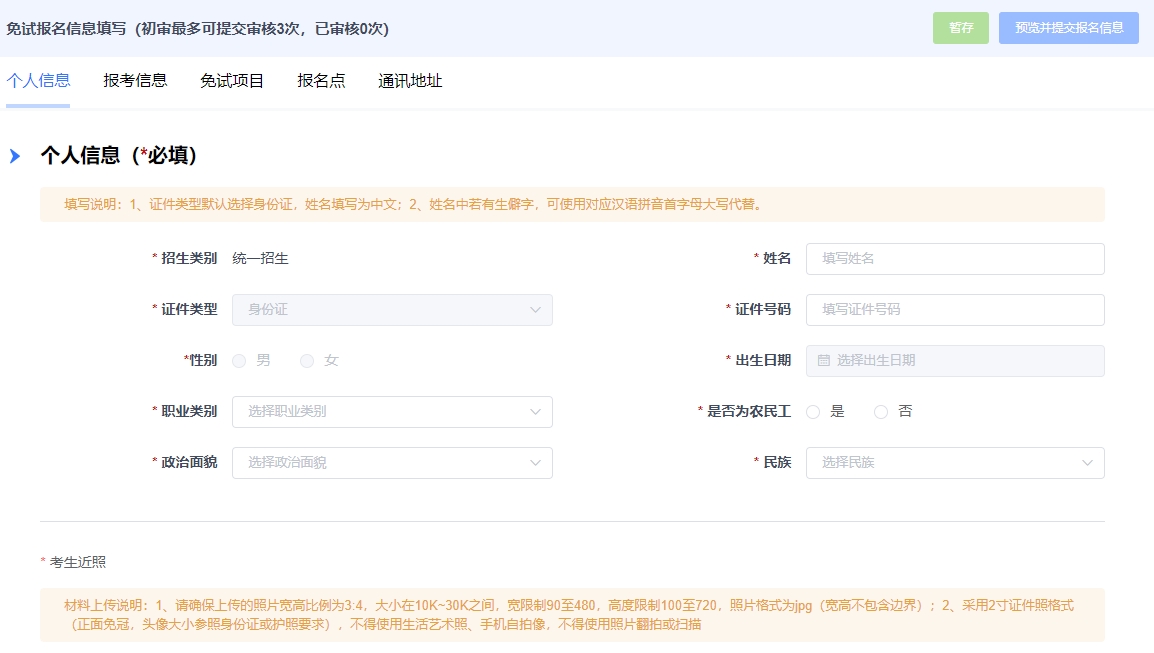
Task: Expand the 职业类别 dropdown
Action: click(x=392, y=412)
